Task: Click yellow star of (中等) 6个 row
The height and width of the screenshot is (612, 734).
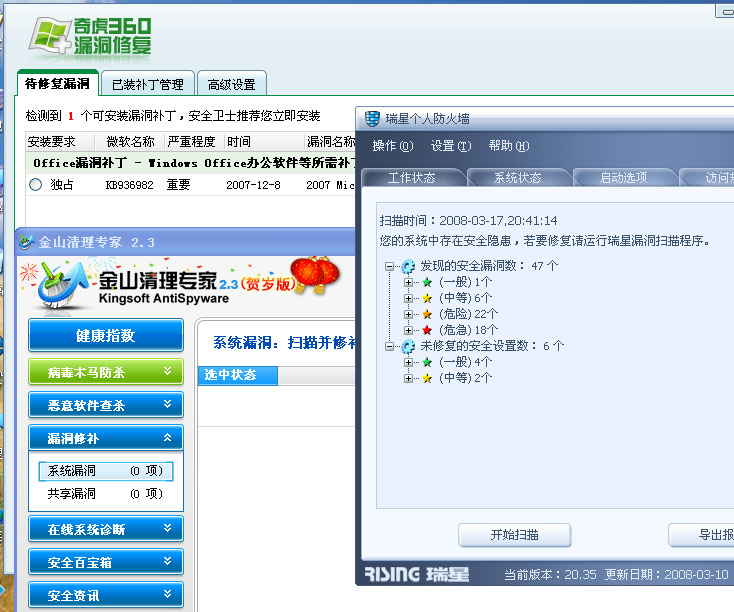Action: click(x=427, y=298)
